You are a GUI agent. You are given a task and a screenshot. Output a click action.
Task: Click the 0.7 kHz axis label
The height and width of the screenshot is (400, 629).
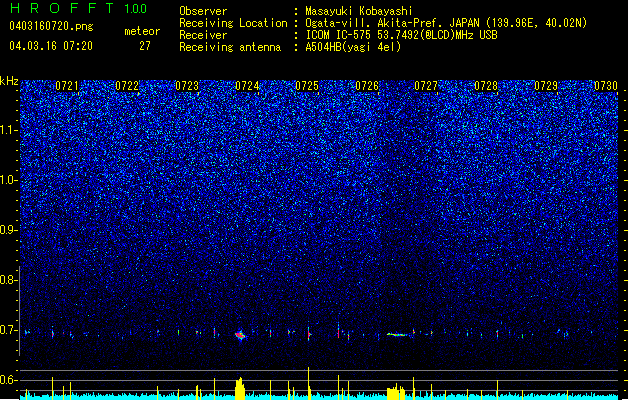(x=8, y=330)
